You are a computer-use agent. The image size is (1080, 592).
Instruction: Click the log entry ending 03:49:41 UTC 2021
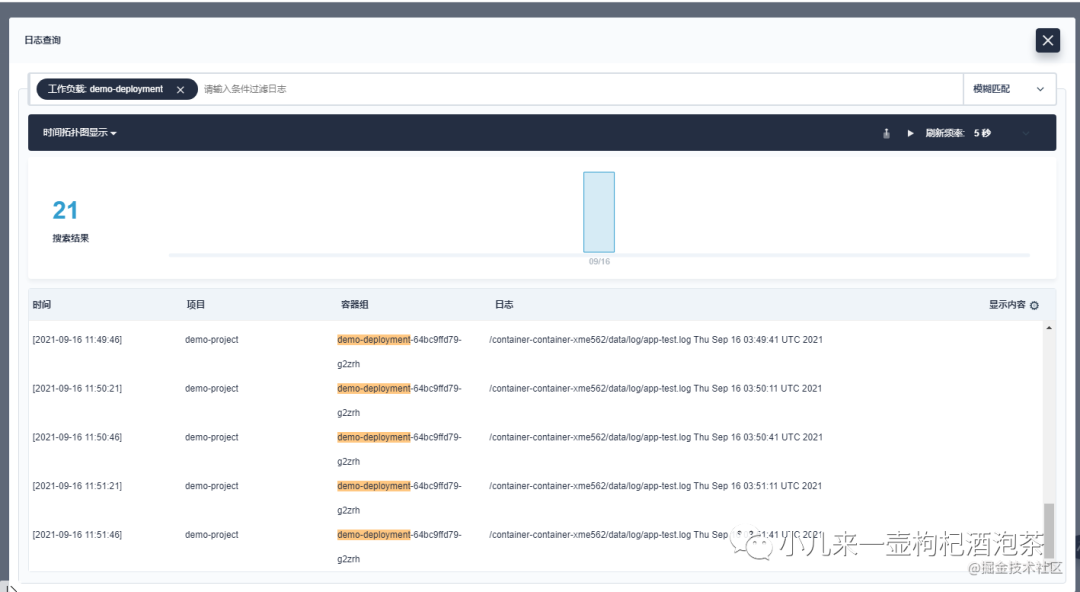tap(656, 340)
